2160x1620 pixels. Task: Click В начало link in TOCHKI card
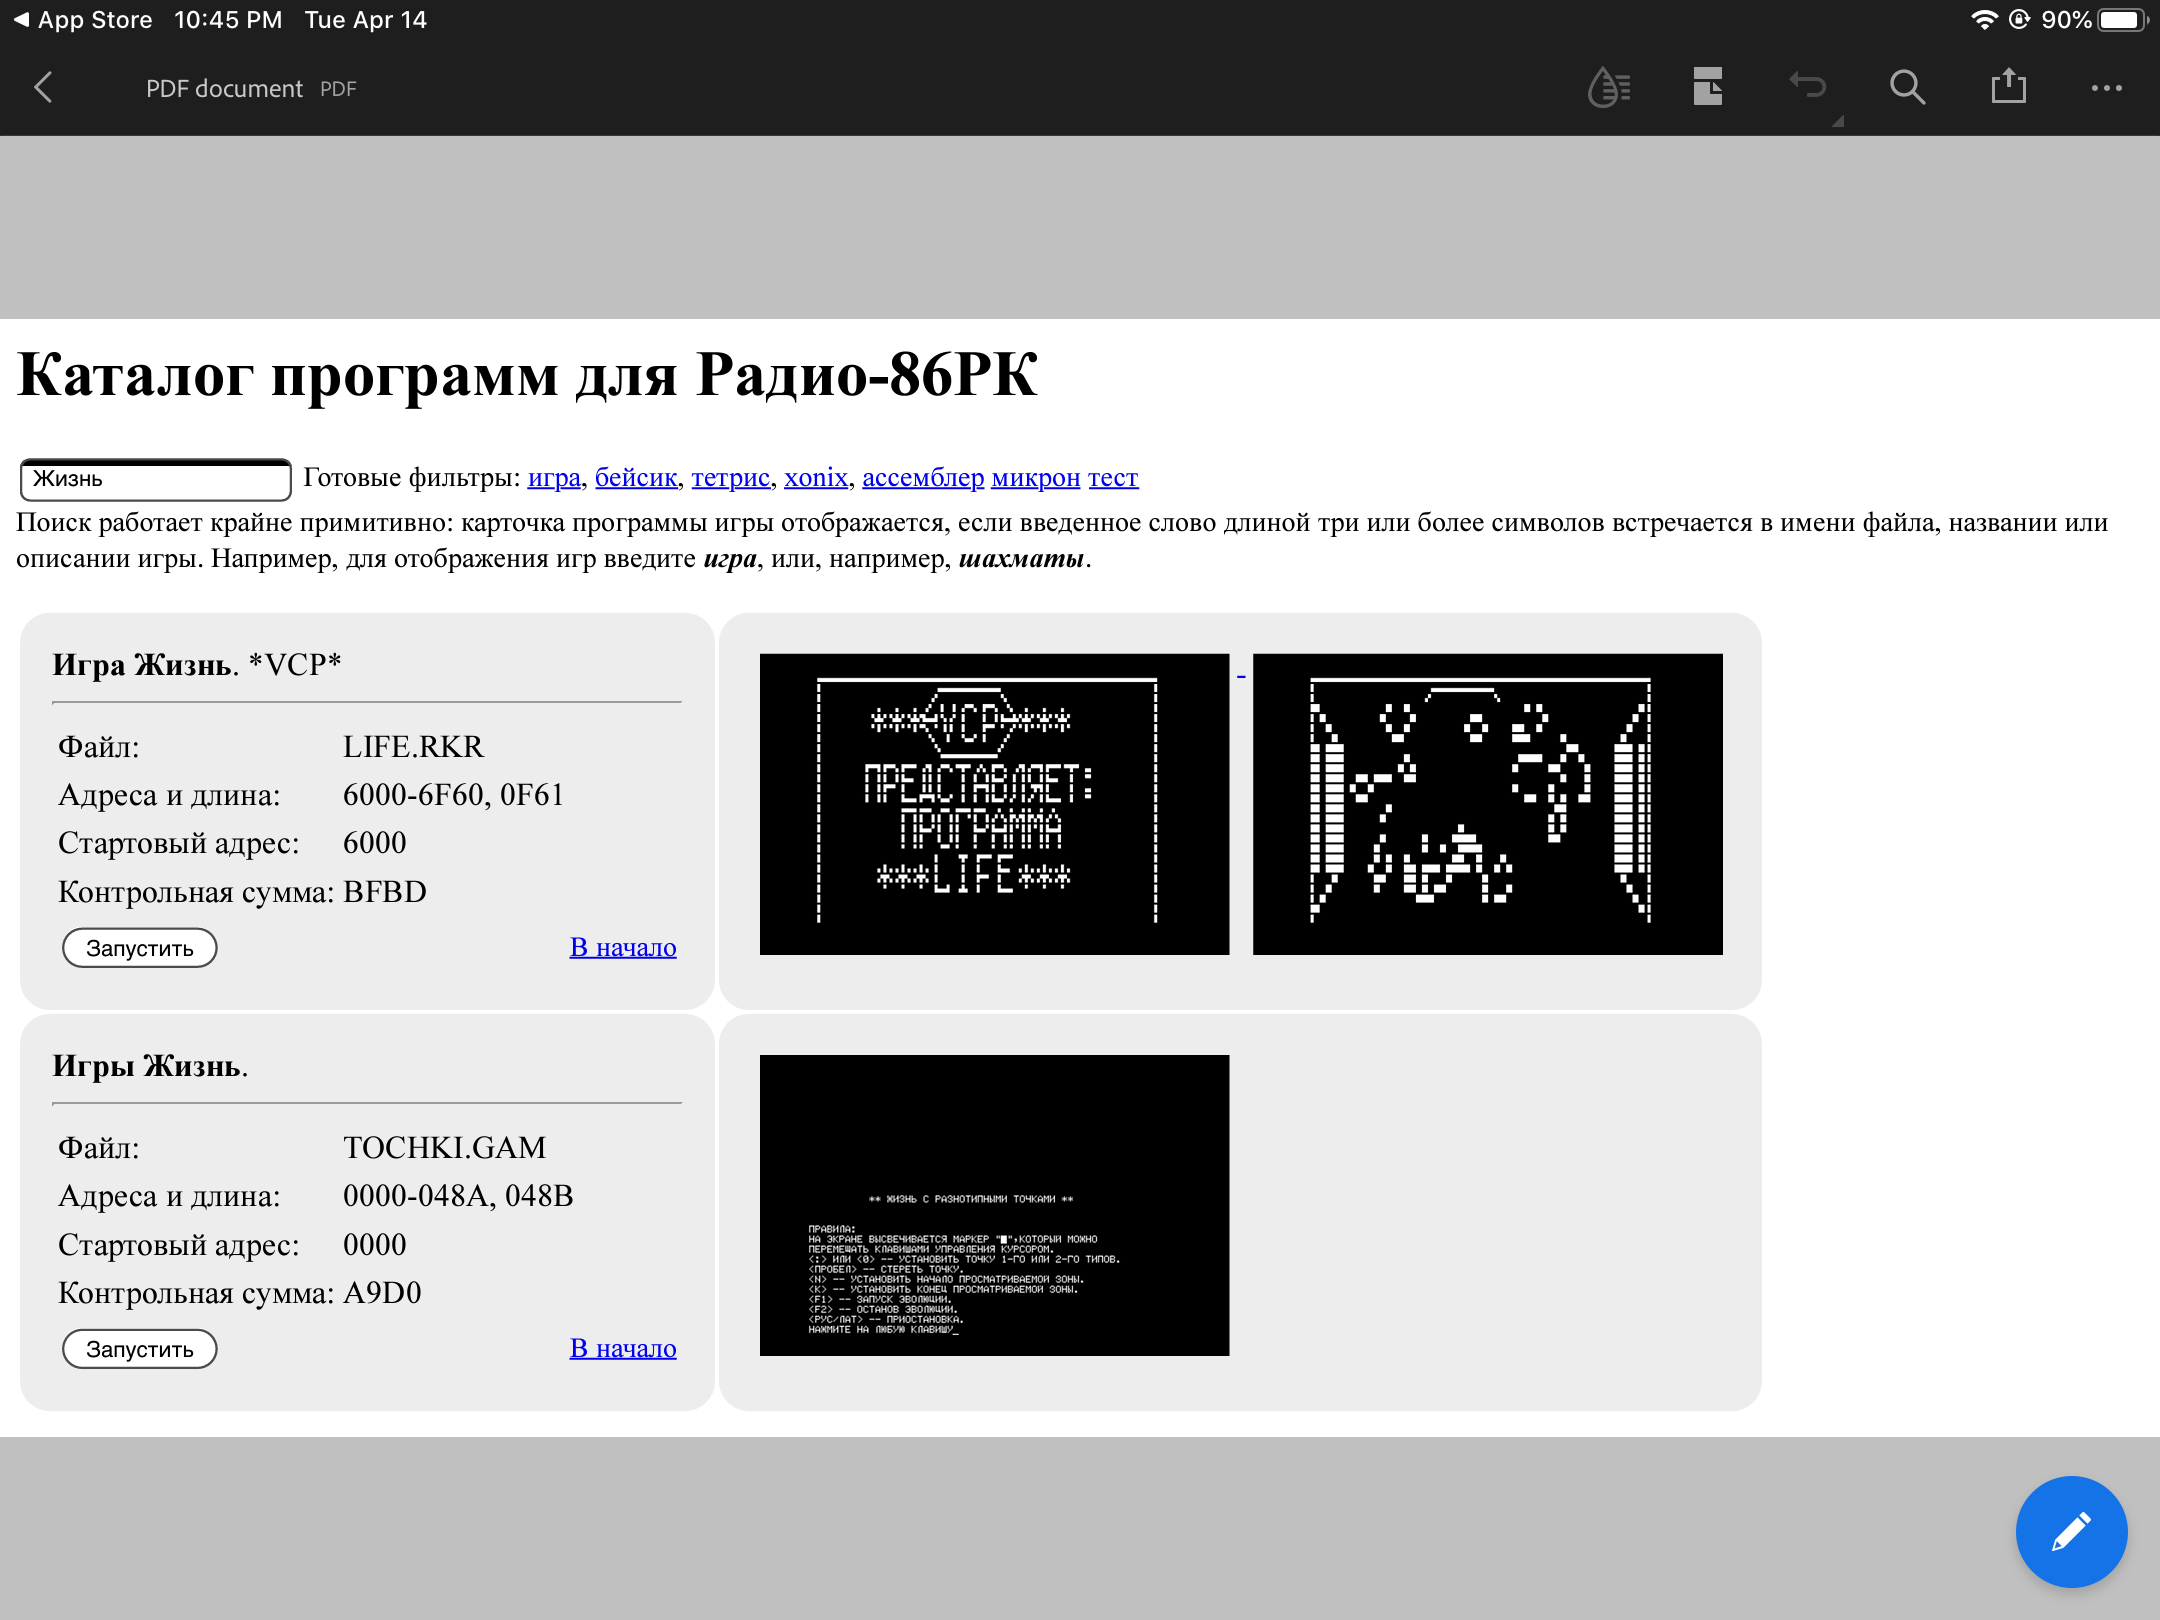click(622, 1348)
